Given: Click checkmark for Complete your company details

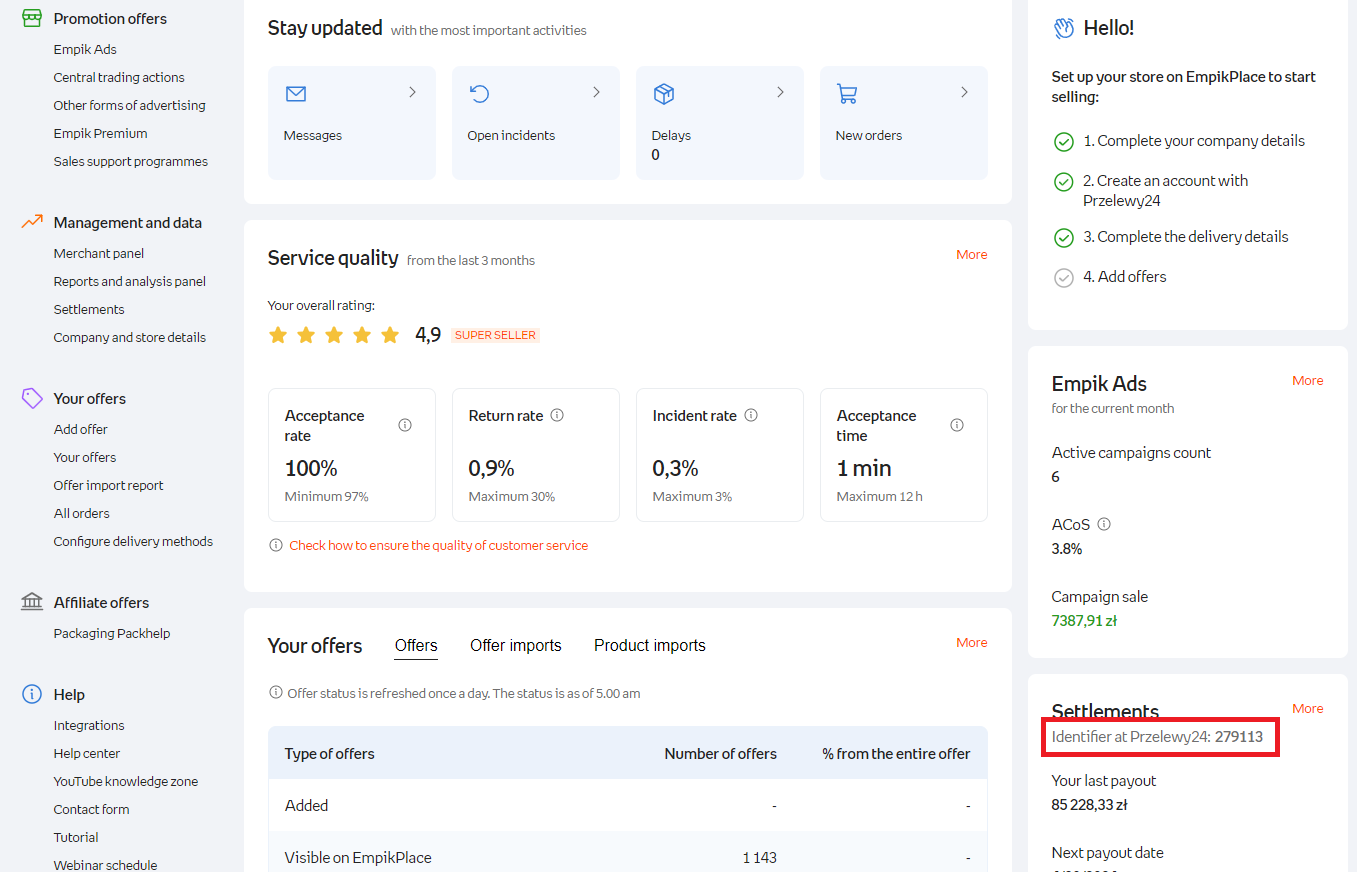Looking at the screenshot, I should click(1064, 142).
